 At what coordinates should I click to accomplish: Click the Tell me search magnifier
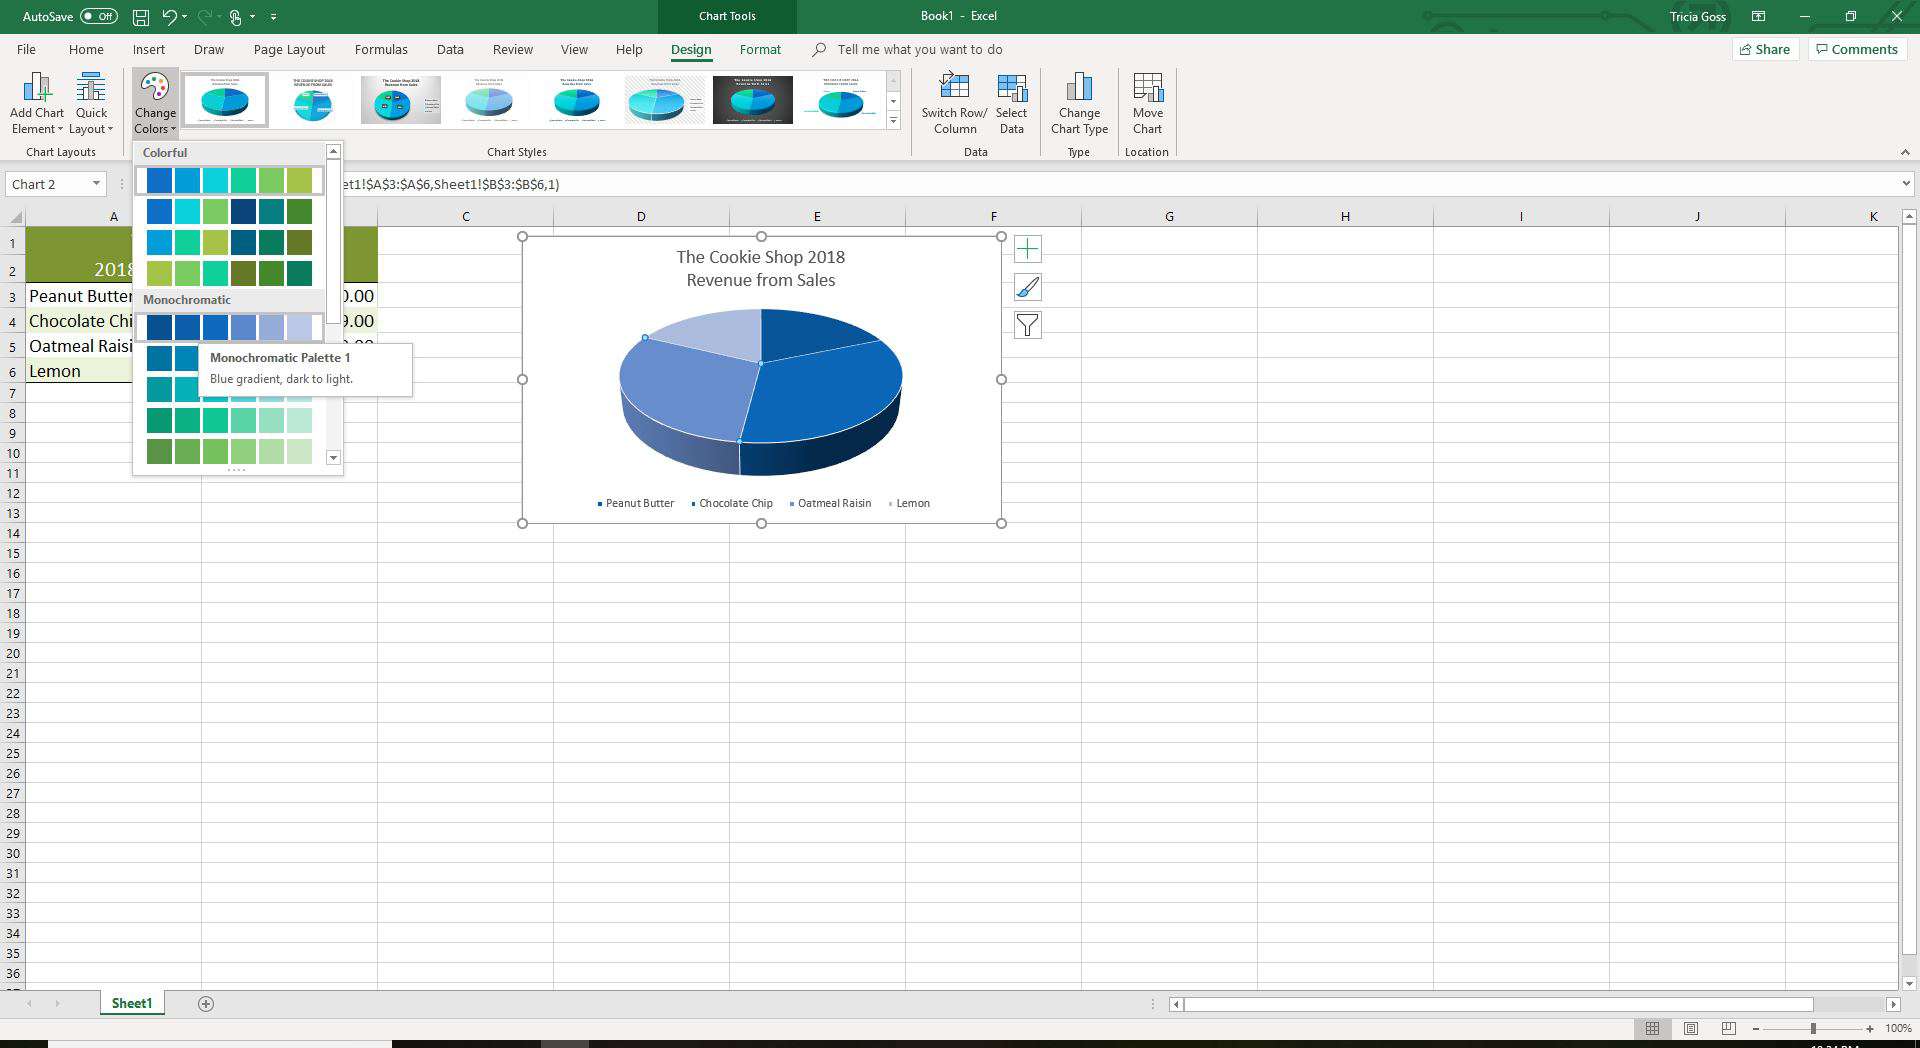click(x=819, y=49)
